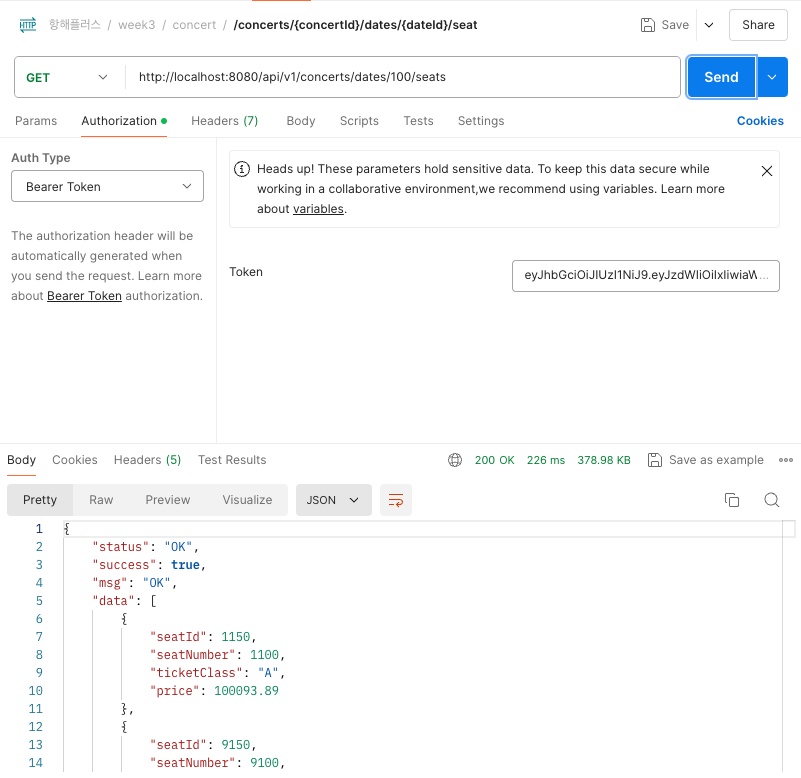Viewport: 801px width, 778px height.
Task: Click the 200 OK status text
Action: coord(494,460)
